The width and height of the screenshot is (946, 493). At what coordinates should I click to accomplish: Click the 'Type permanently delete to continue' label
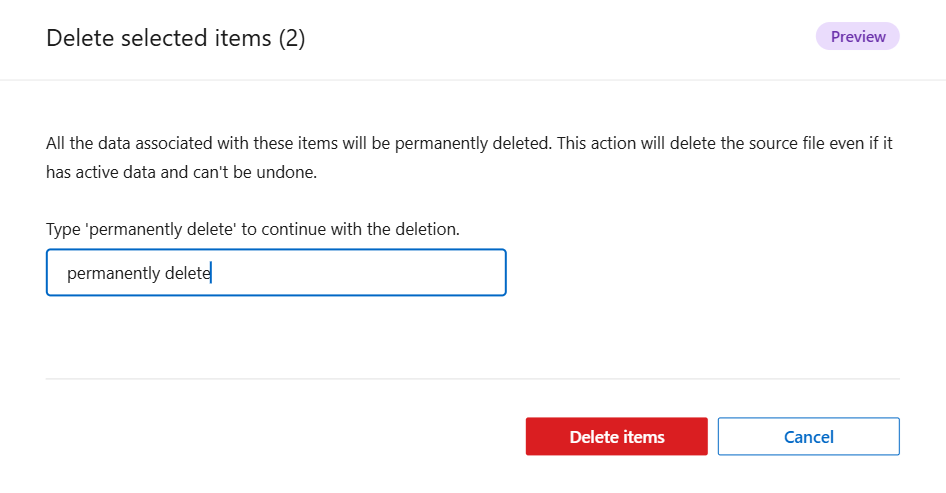252,229
